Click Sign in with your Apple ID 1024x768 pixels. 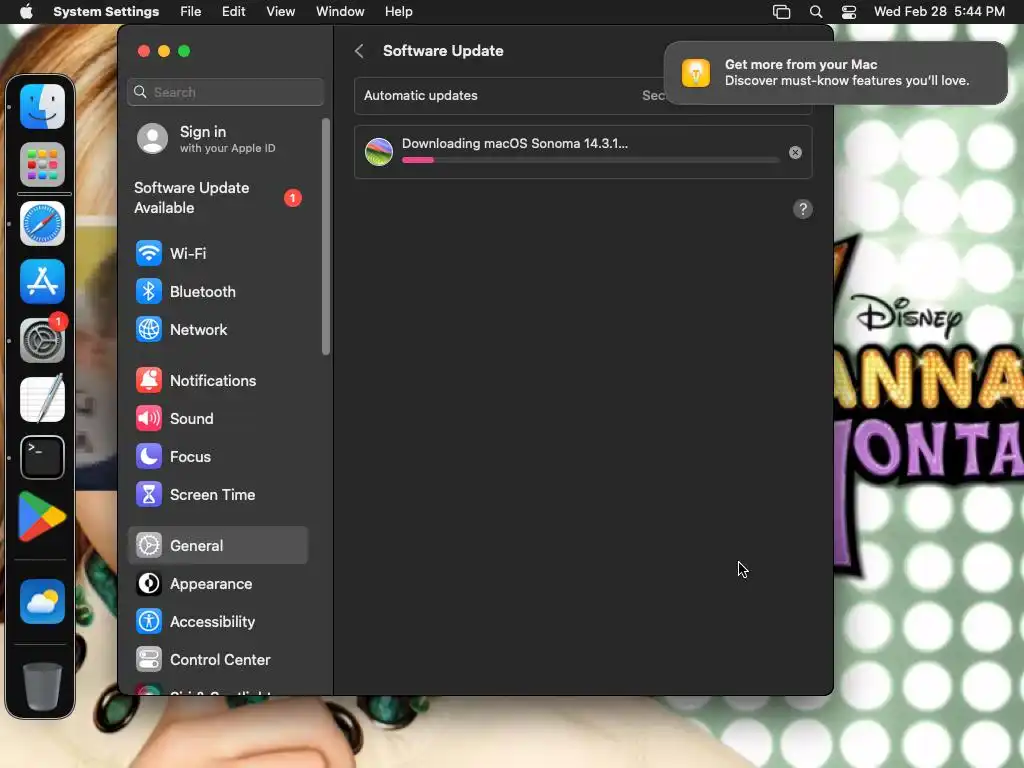pos(218,139)
